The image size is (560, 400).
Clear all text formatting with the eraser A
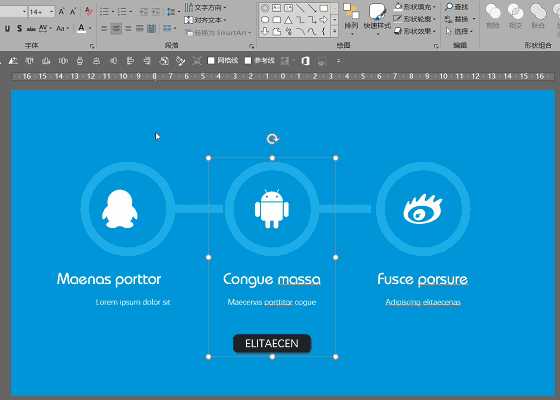point(88,12)
